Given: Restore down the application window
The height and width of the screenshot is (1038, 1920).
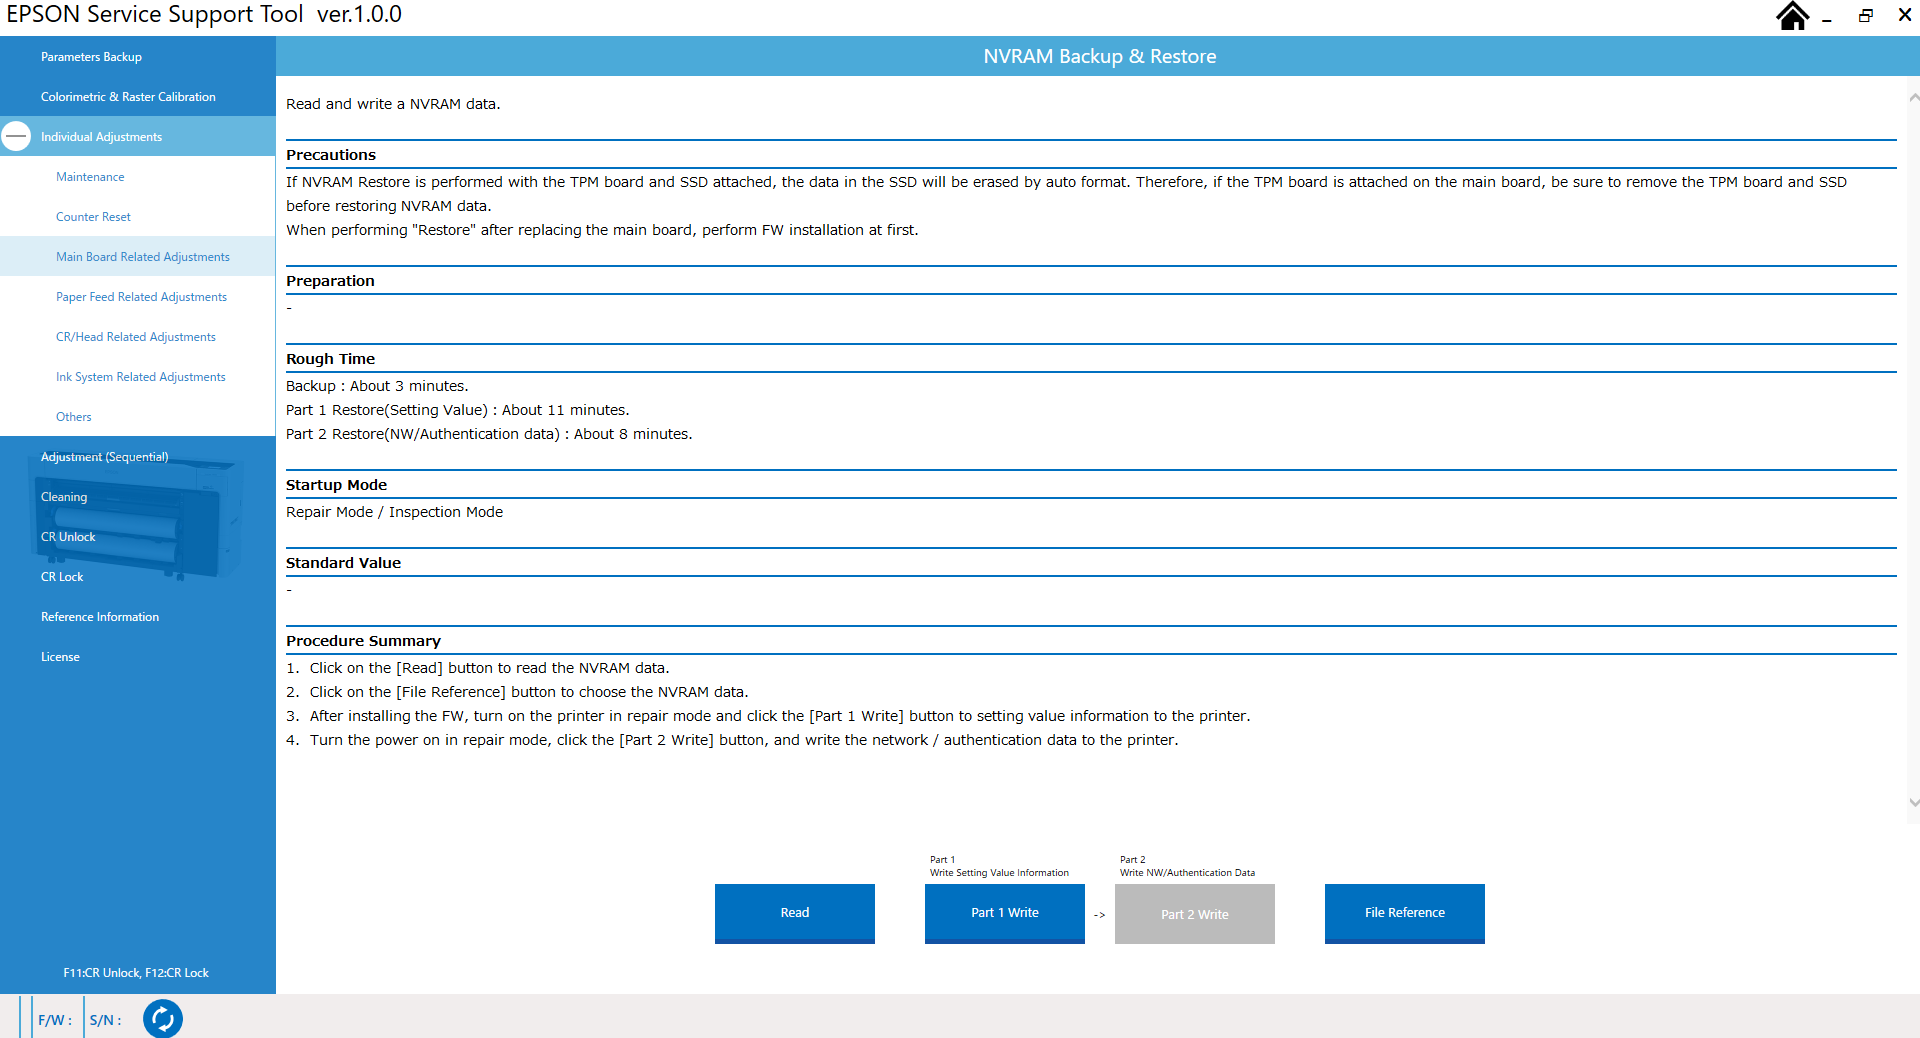Looking at the screenshot, I should 1866,16.
